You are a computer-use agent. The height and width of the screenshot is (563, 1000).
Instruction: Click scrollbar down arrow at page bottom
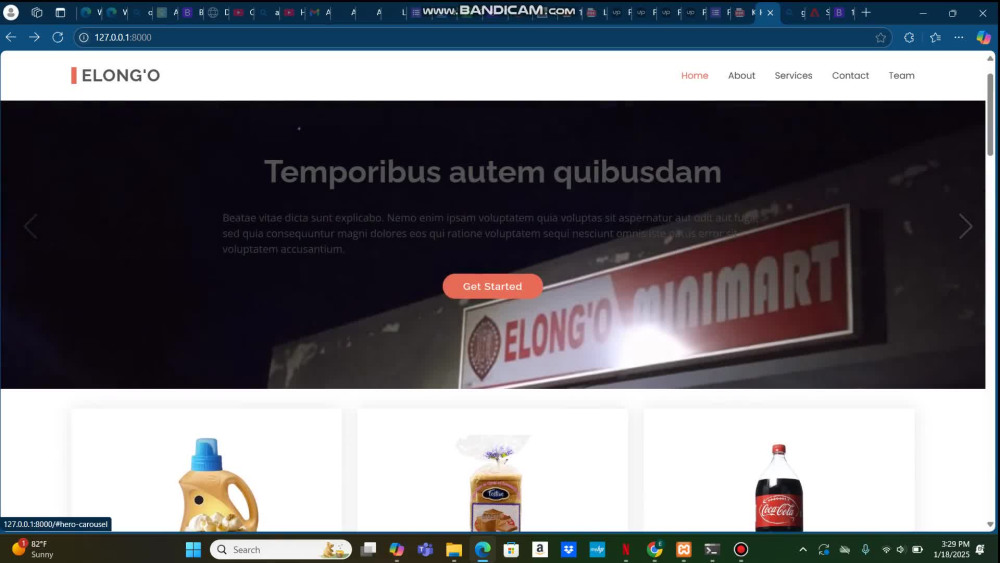990,525
